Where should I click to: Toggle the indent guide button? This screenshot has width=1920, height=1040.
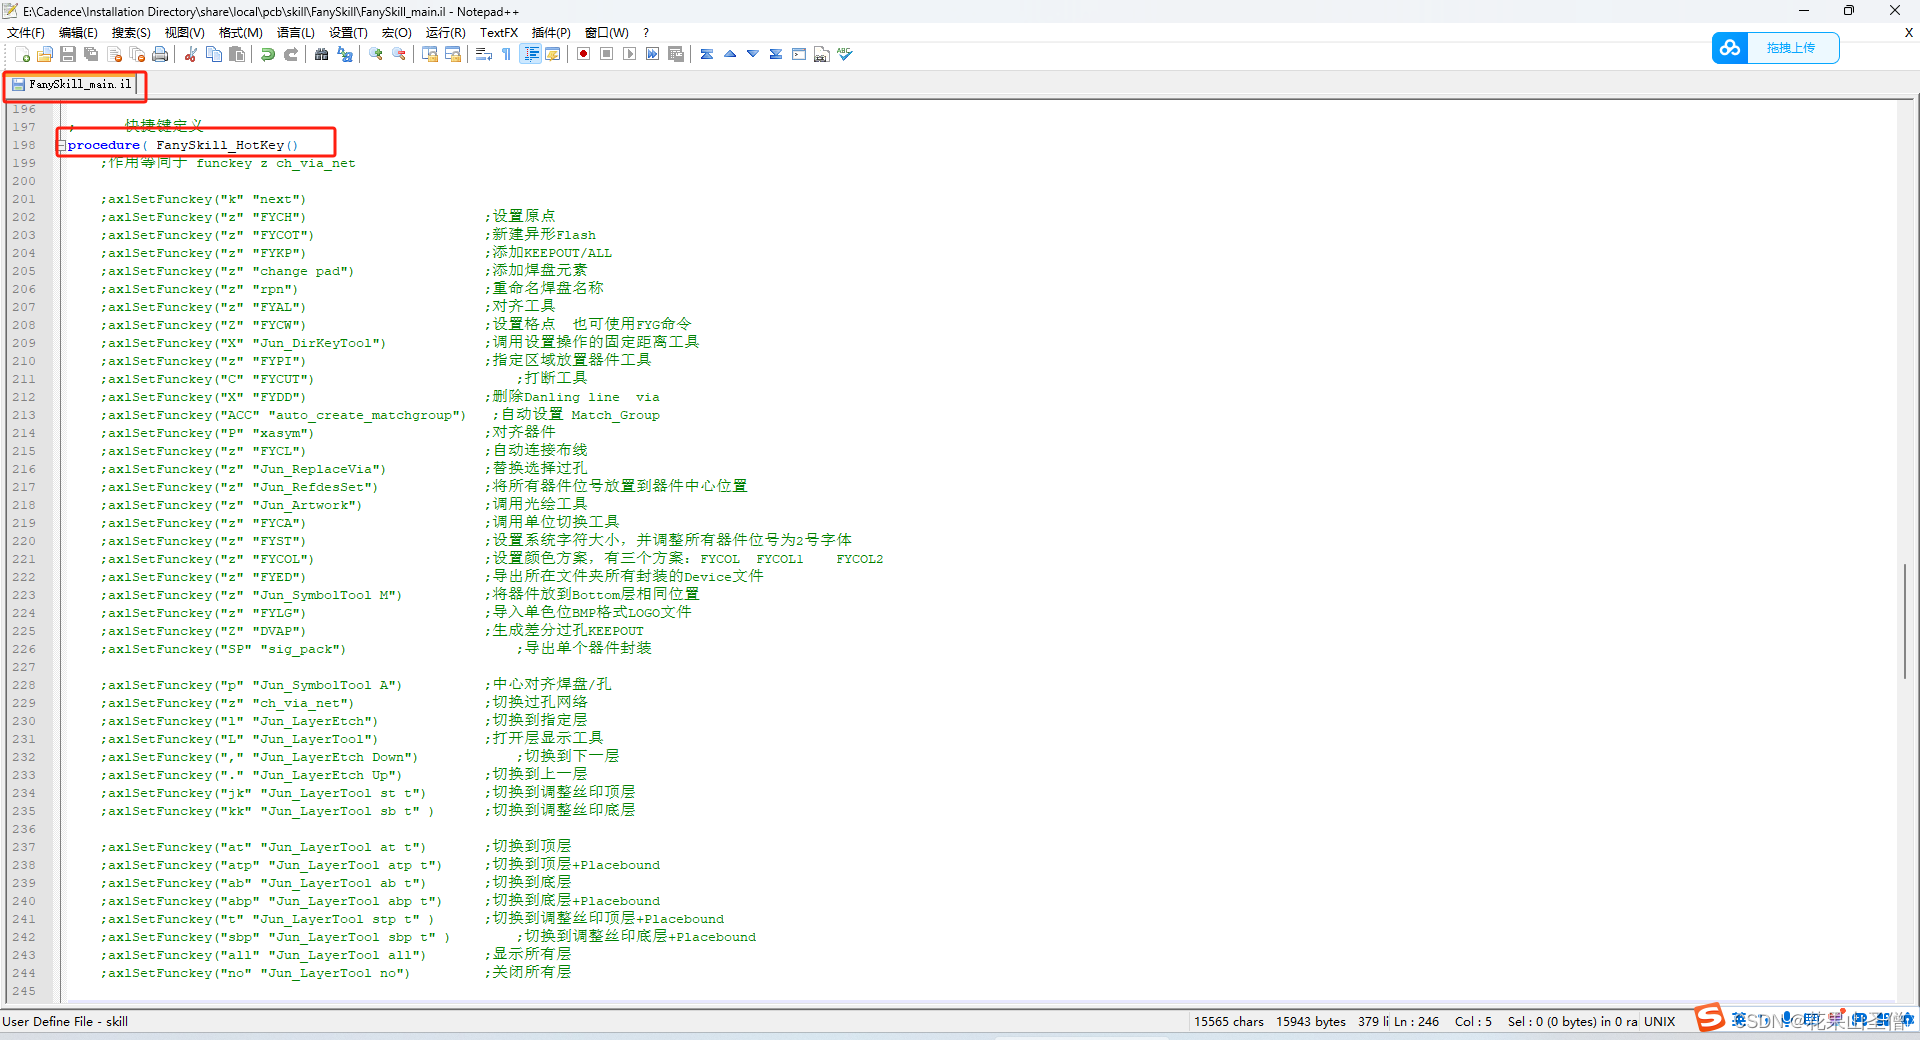click(531, 54)
